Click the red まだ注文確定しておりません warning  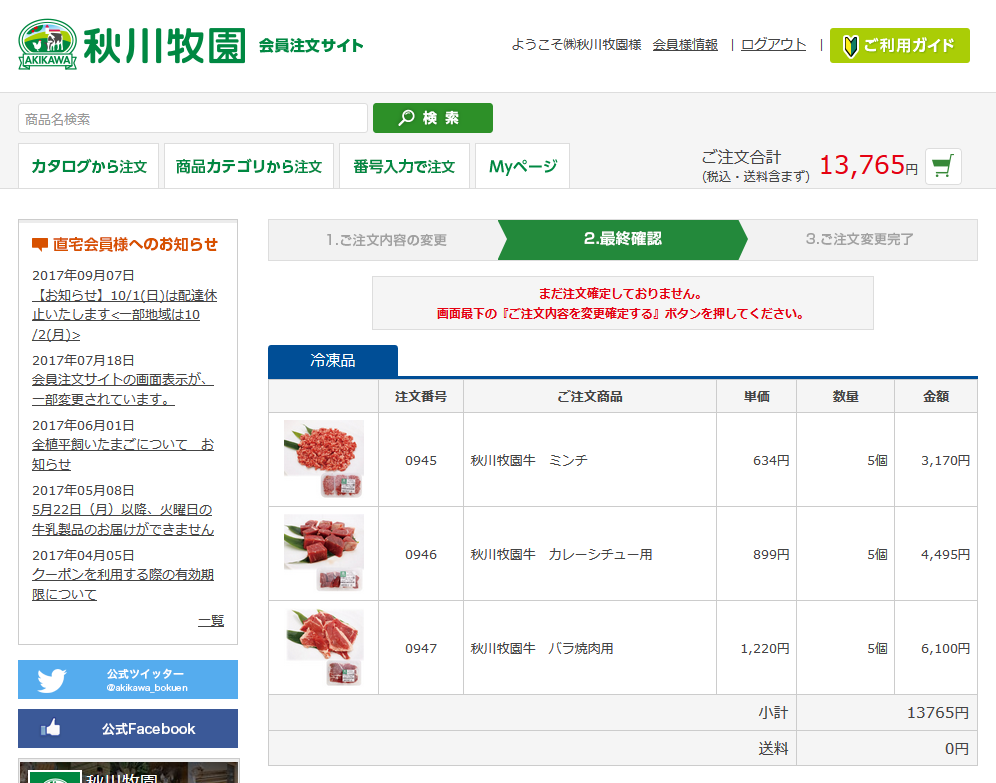point(620,293)
